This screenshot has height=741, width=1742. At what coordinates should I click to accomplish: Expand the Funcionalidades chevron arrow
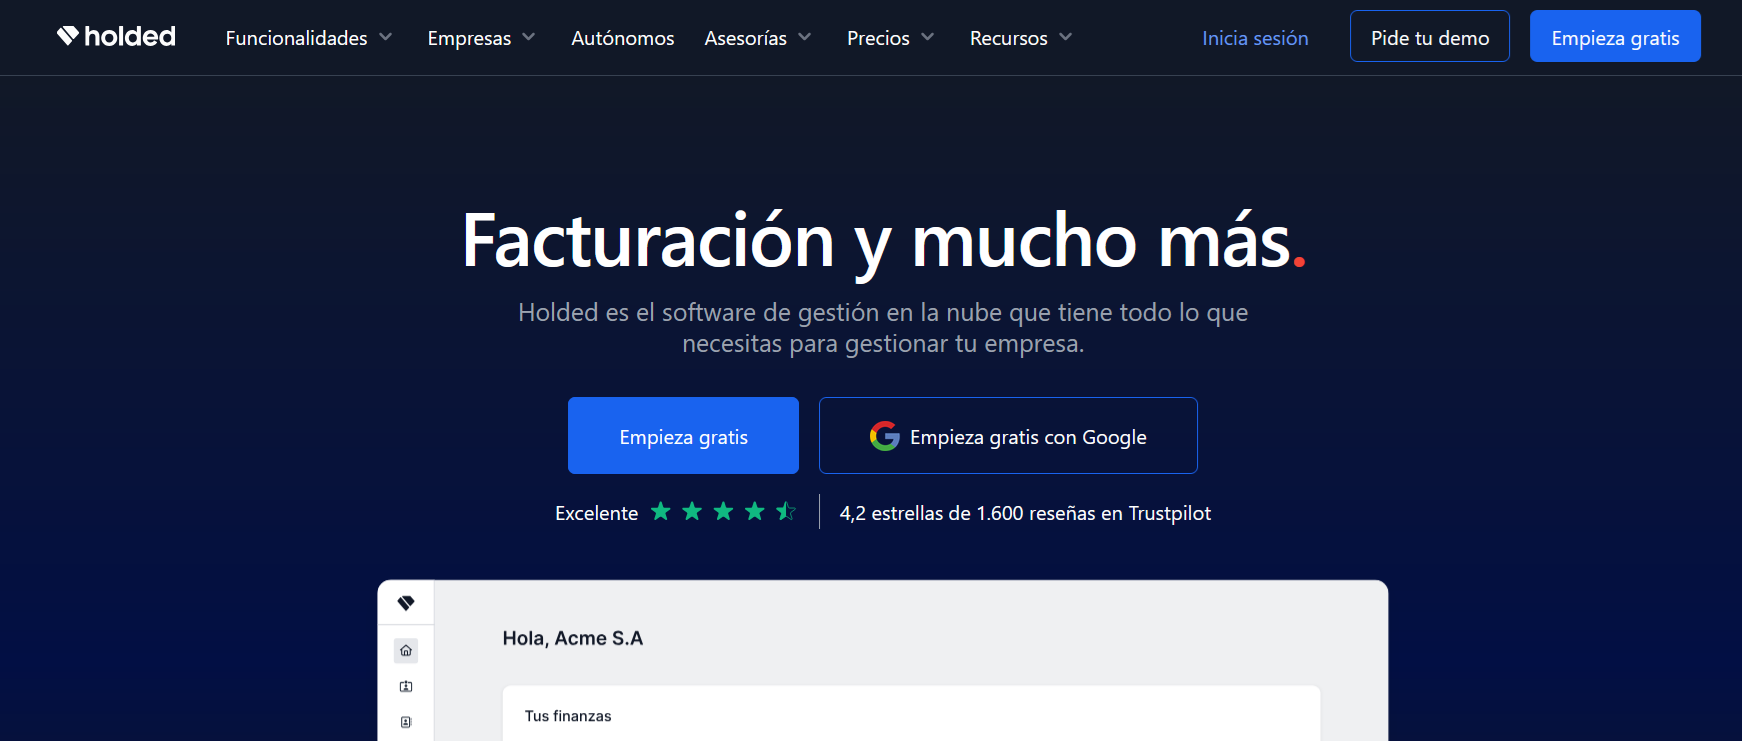(385, 37)
